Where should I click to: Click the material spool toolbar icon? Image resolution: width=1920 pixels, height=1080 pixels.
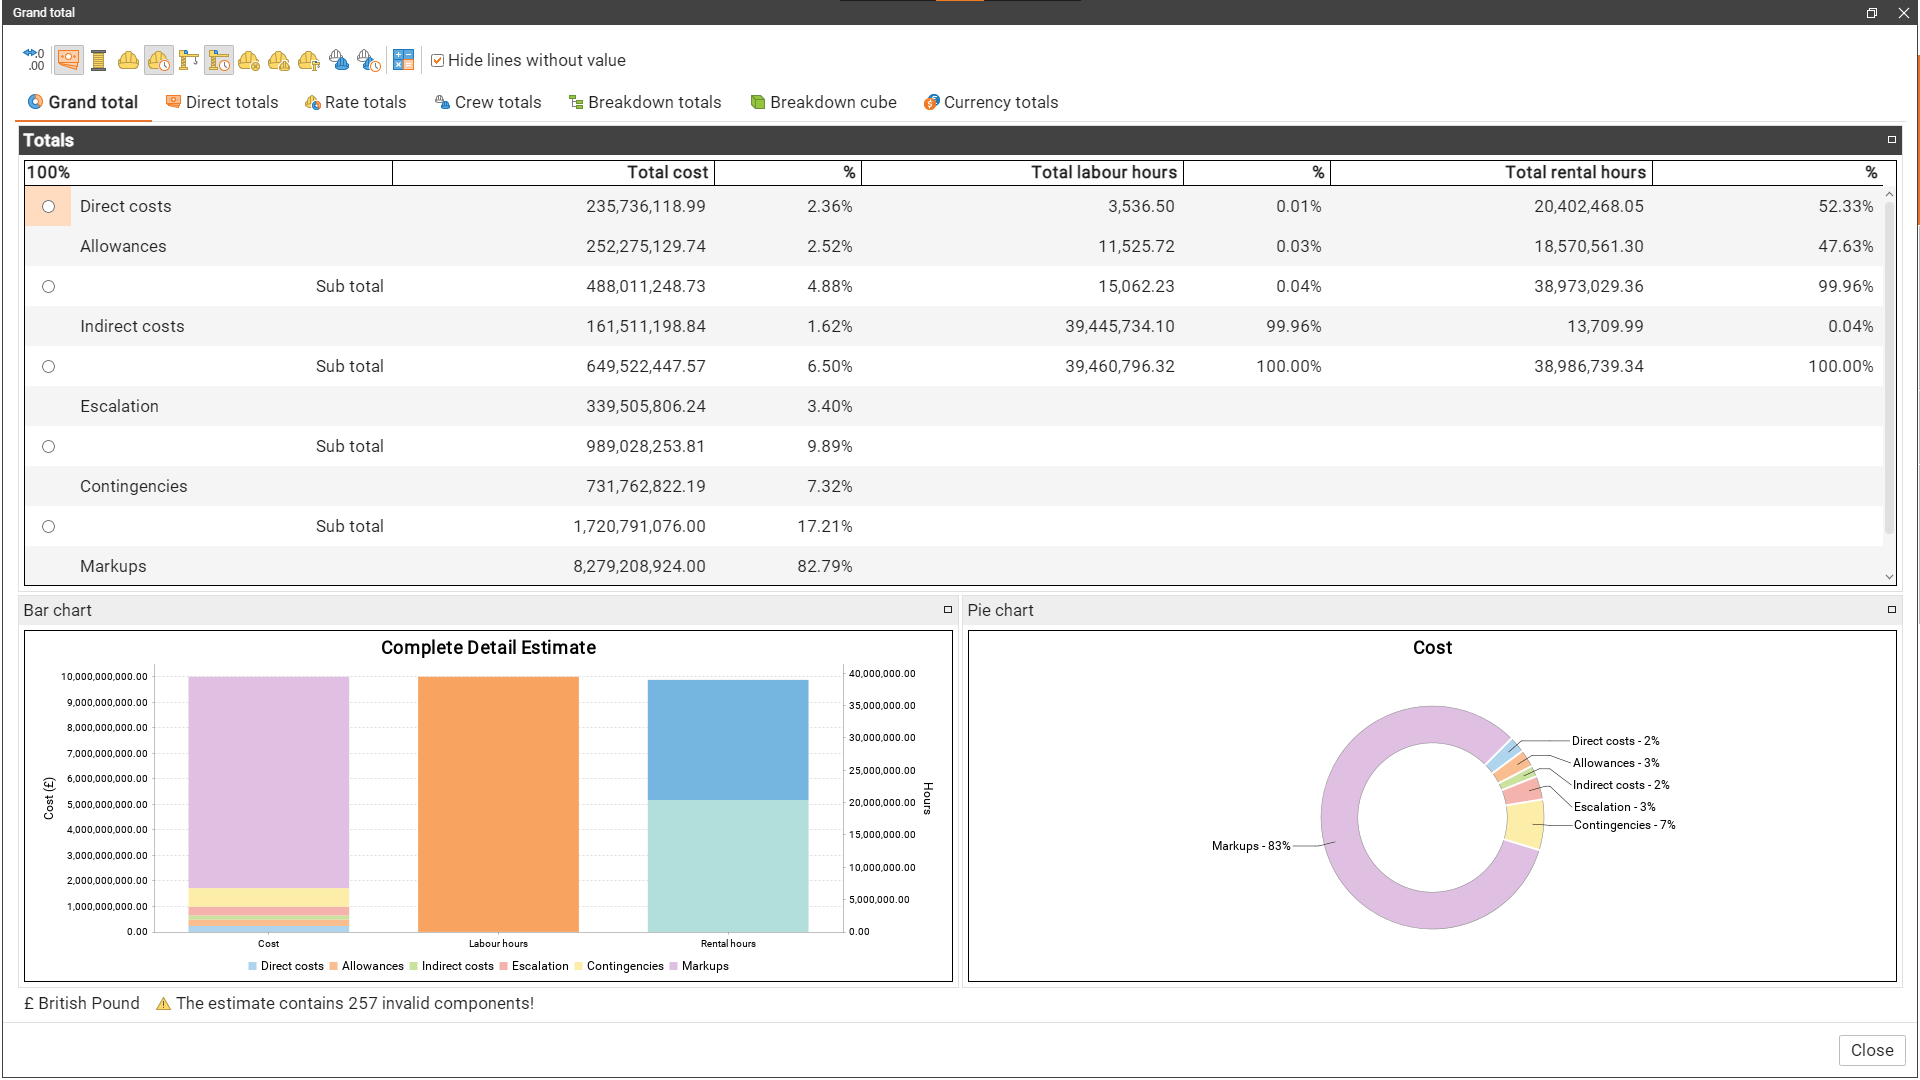98,60
